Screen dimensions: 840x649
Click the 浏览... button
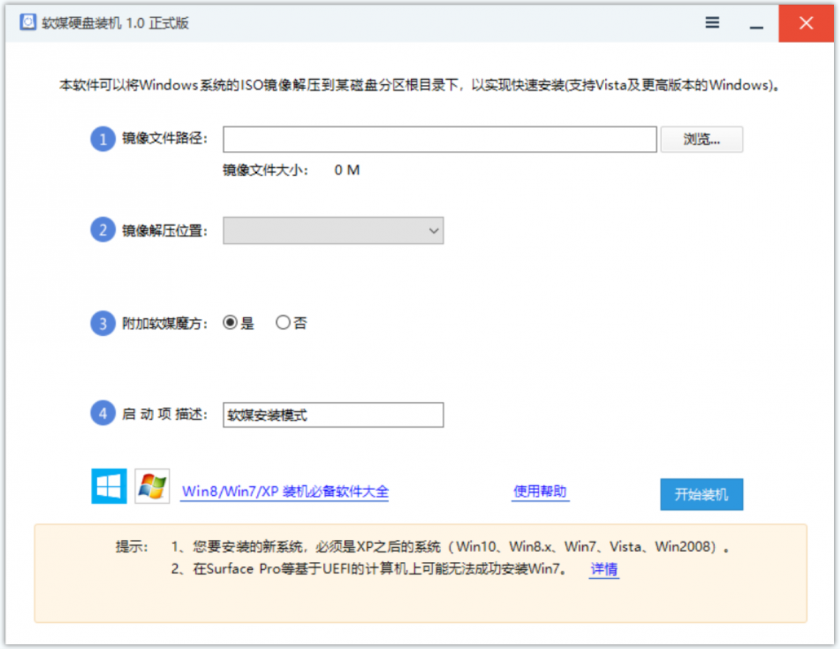point(702,139)
